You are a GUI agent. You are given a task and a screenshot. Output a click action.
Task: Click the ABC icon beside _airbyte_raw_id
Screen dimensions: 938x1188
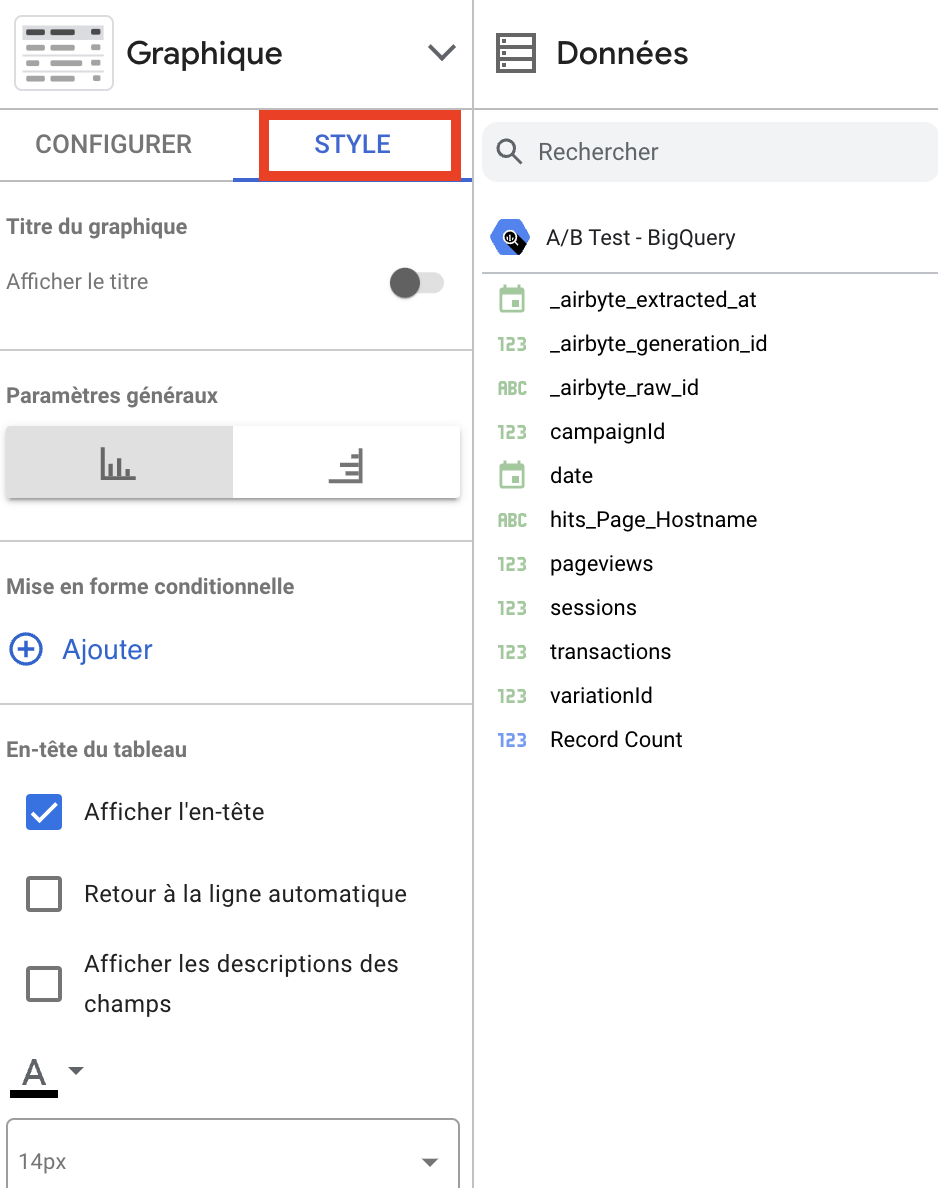tap(512, 388)
